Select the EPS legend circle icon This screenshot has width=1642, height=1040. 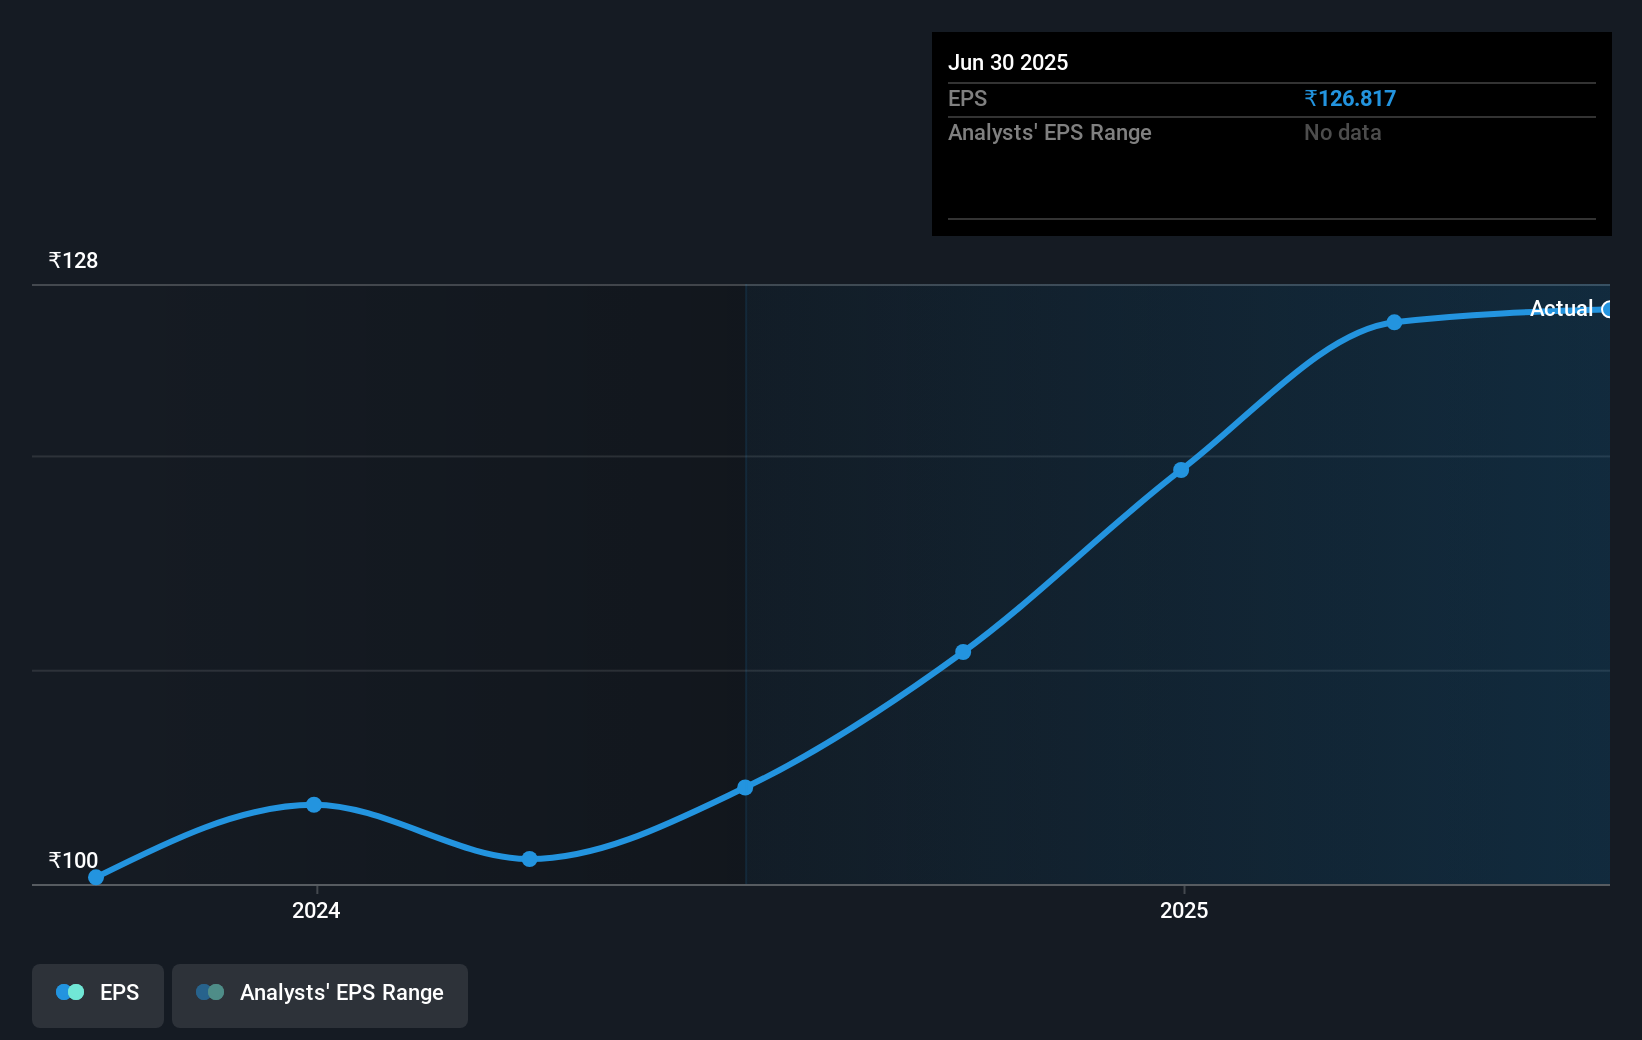tap(70, 992)
